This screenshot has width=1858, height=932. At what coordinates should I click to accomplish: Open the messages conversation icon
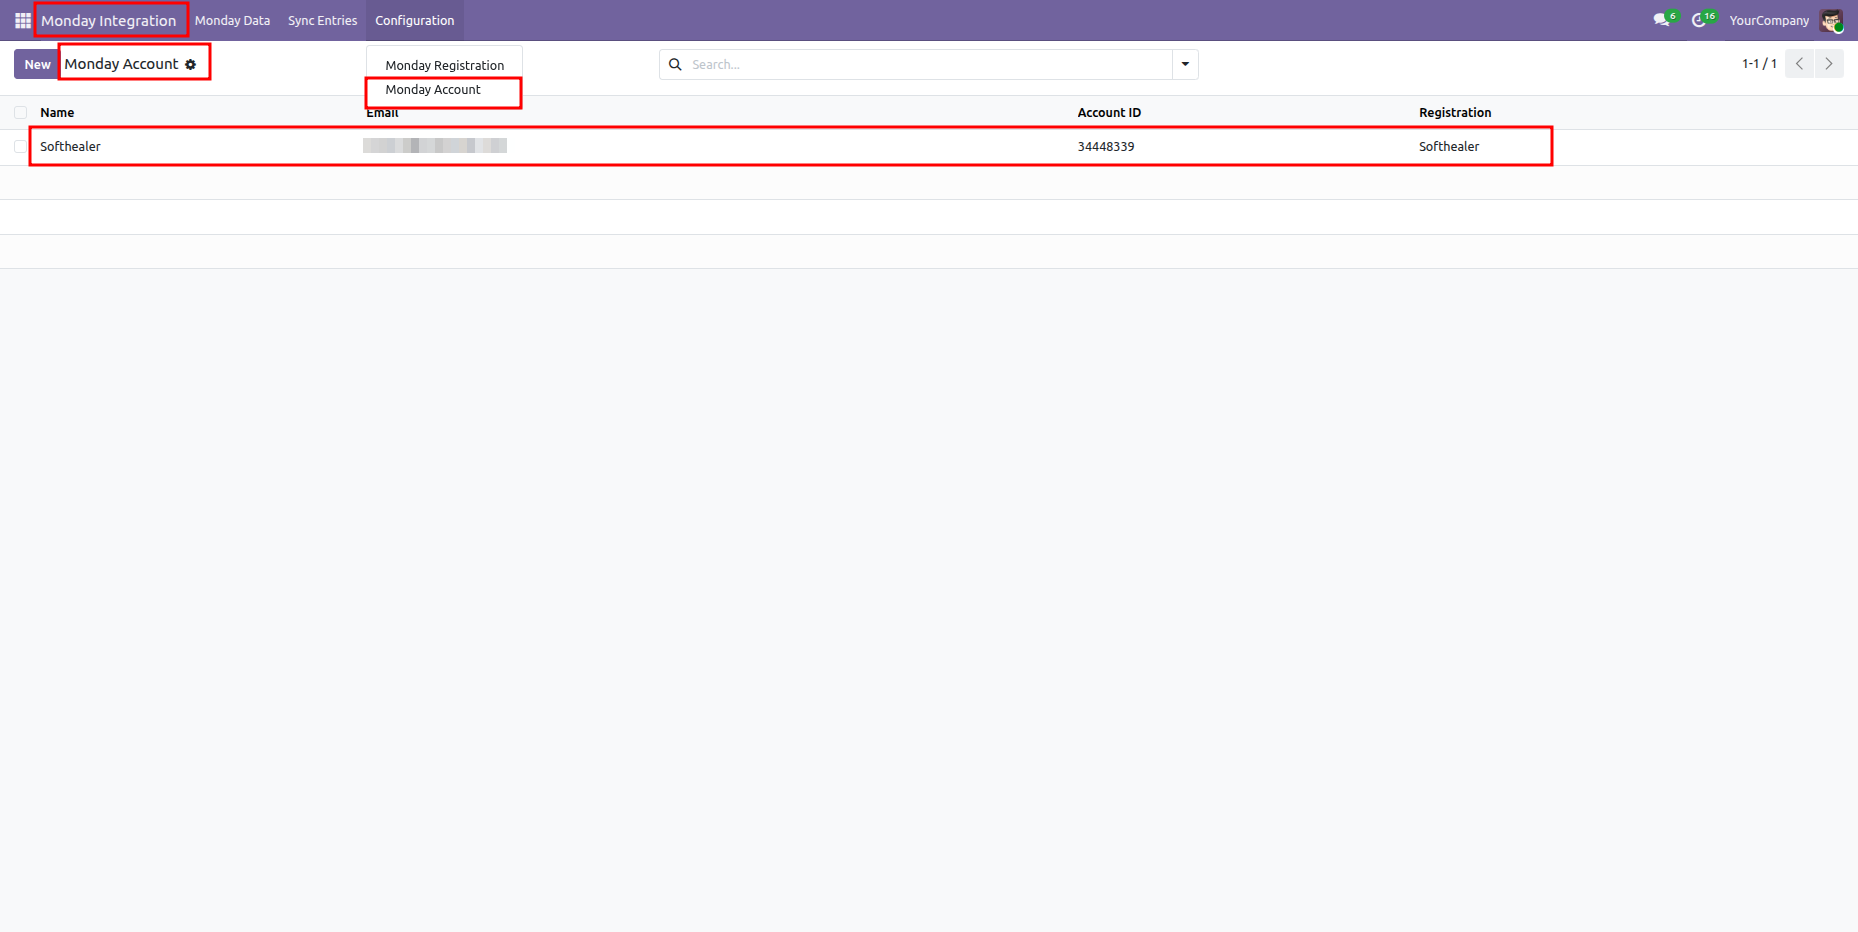coord(1662,20)
